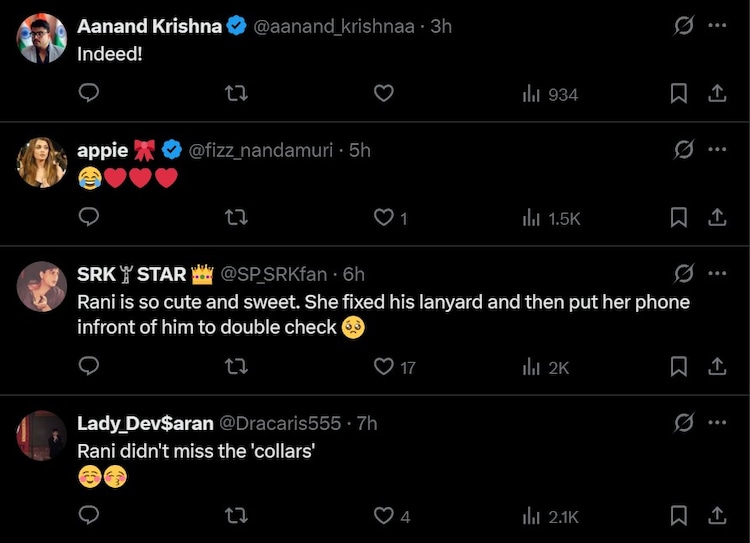Viewport: 750px width, 543px height.
Task: Repost the tweet by appie
Action: click(236, 217)
